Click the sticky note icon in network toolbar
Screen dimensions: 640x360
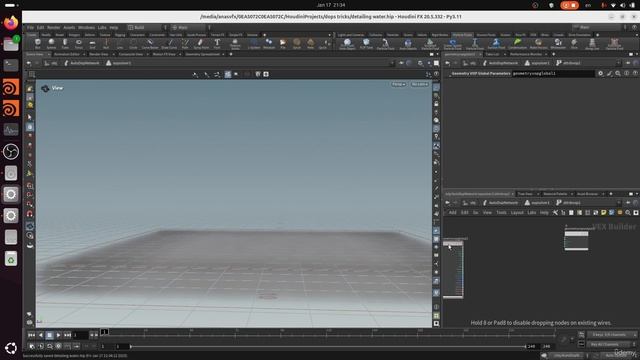(x=604, y=213)
